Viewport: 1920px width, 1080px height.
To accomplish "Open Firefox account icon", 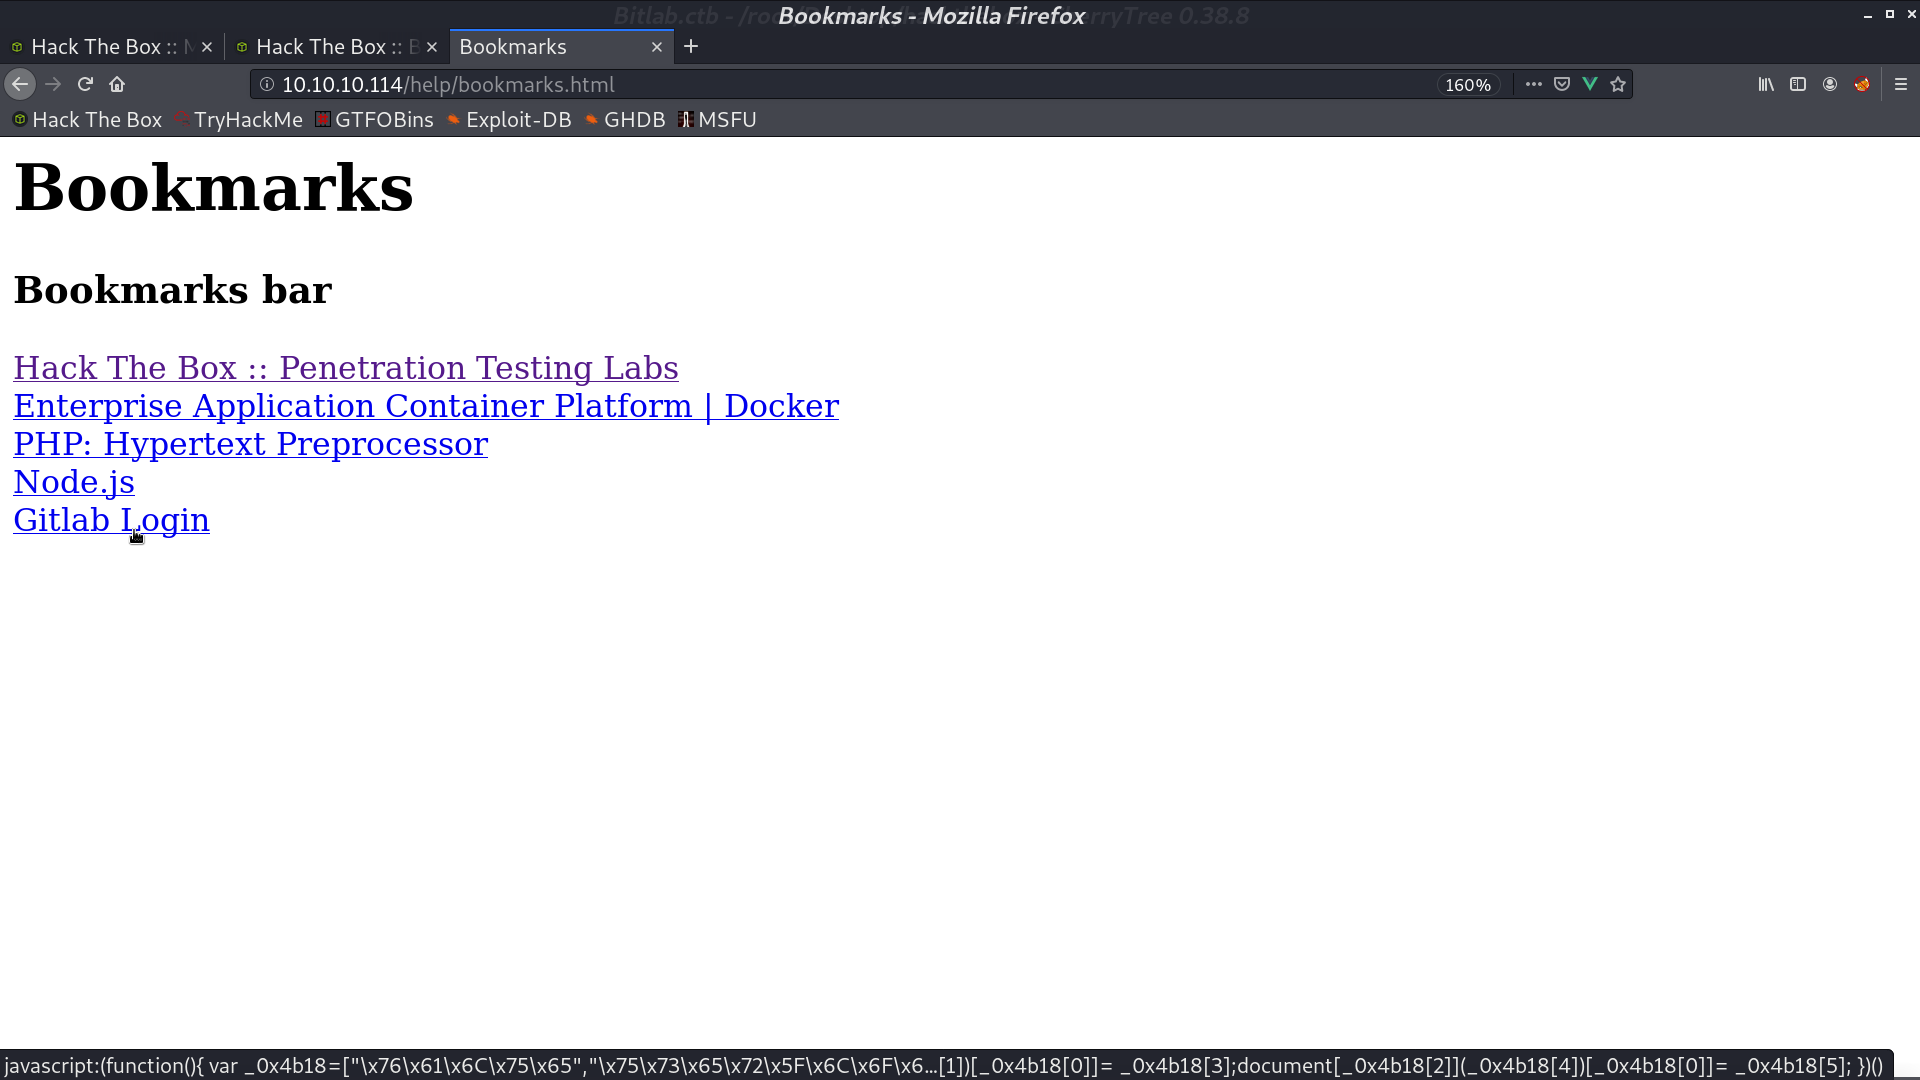I will tap(1830, 85).
